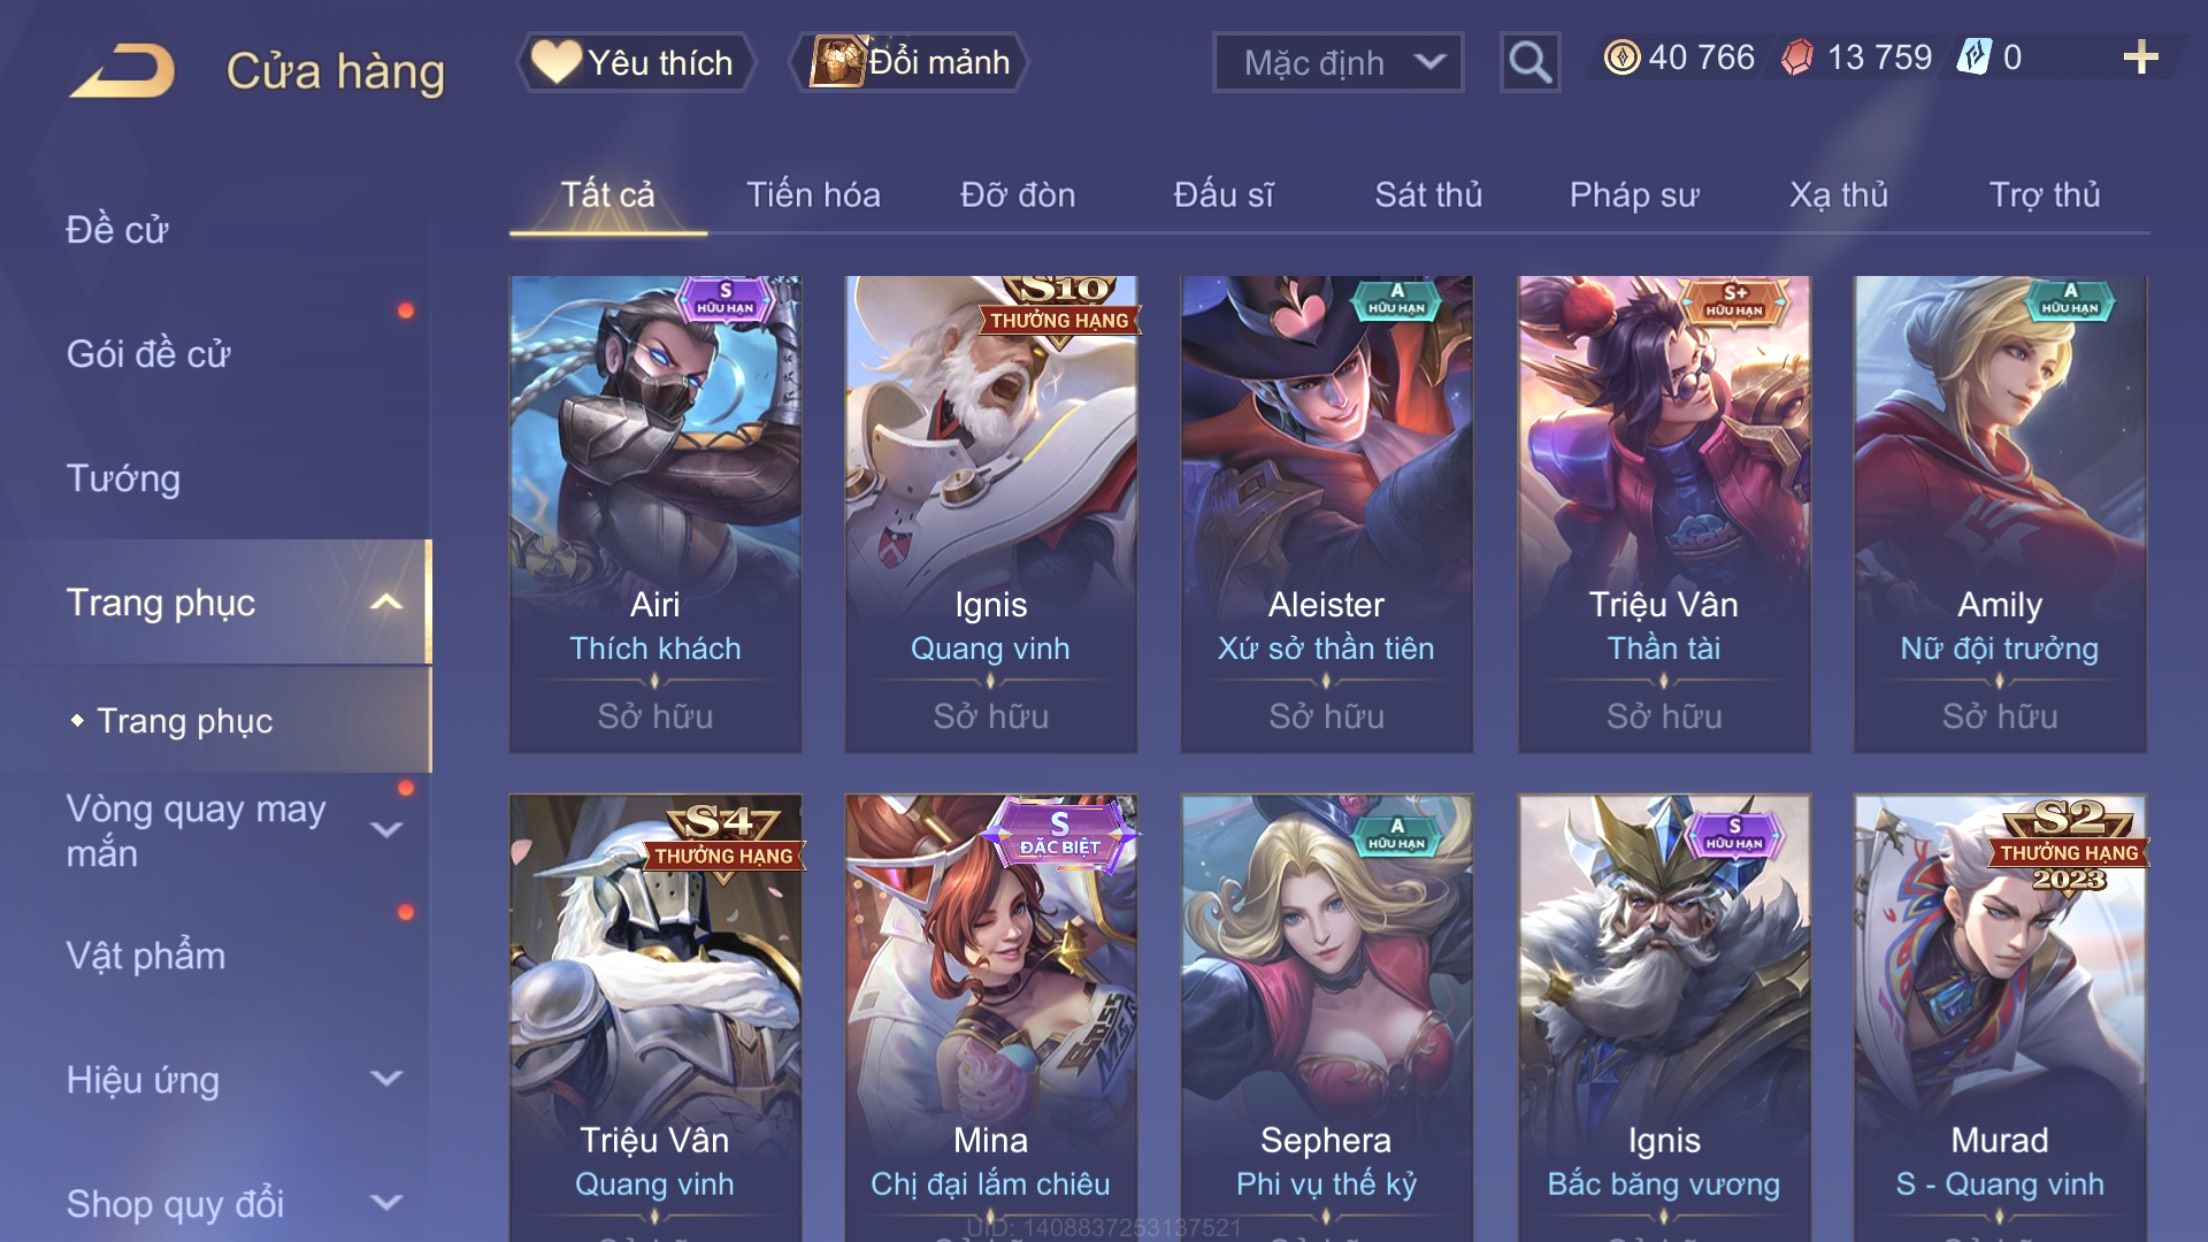Click the gold coin currency icon
The image size is (2208, 1242).
[1621, 58]
